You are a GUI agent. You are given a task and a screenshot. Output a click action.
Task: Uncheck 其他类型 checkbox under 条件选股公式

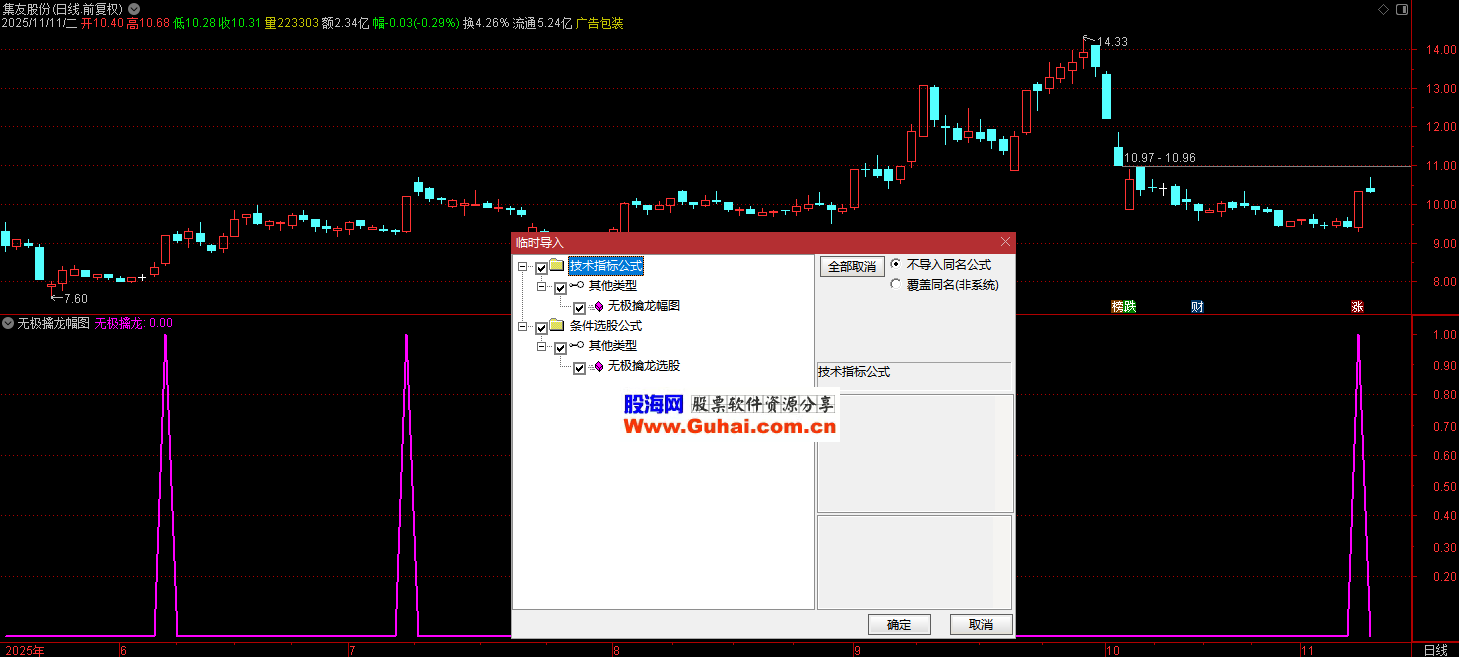pyautogui.click(x=560, y=348)
